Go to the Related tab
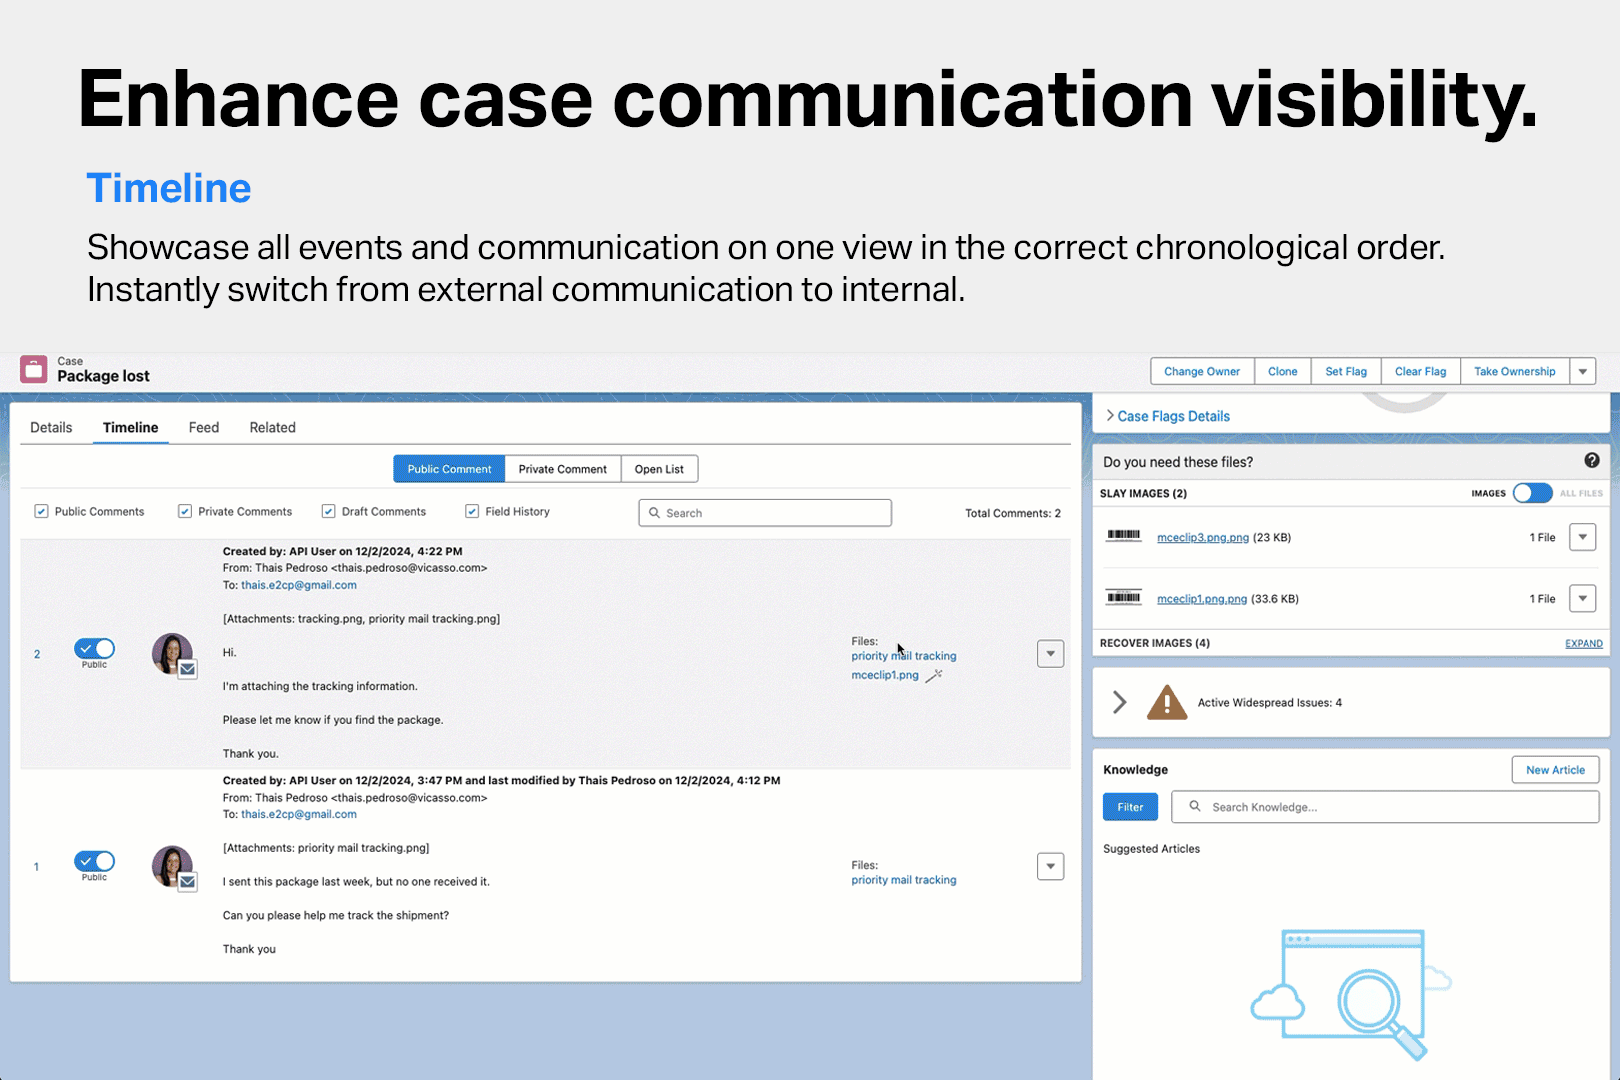Viewport: 1620px width, 1080px height. click(273, 427)
